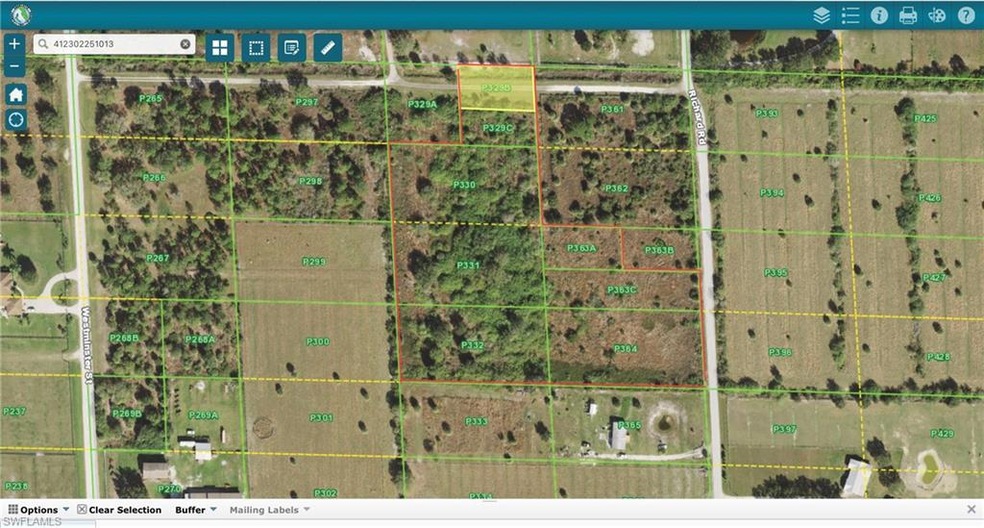The width and height of the screenshot is (984, 528).
Task: Select the ruler measurement tool
Action: [x=328, y=47]
